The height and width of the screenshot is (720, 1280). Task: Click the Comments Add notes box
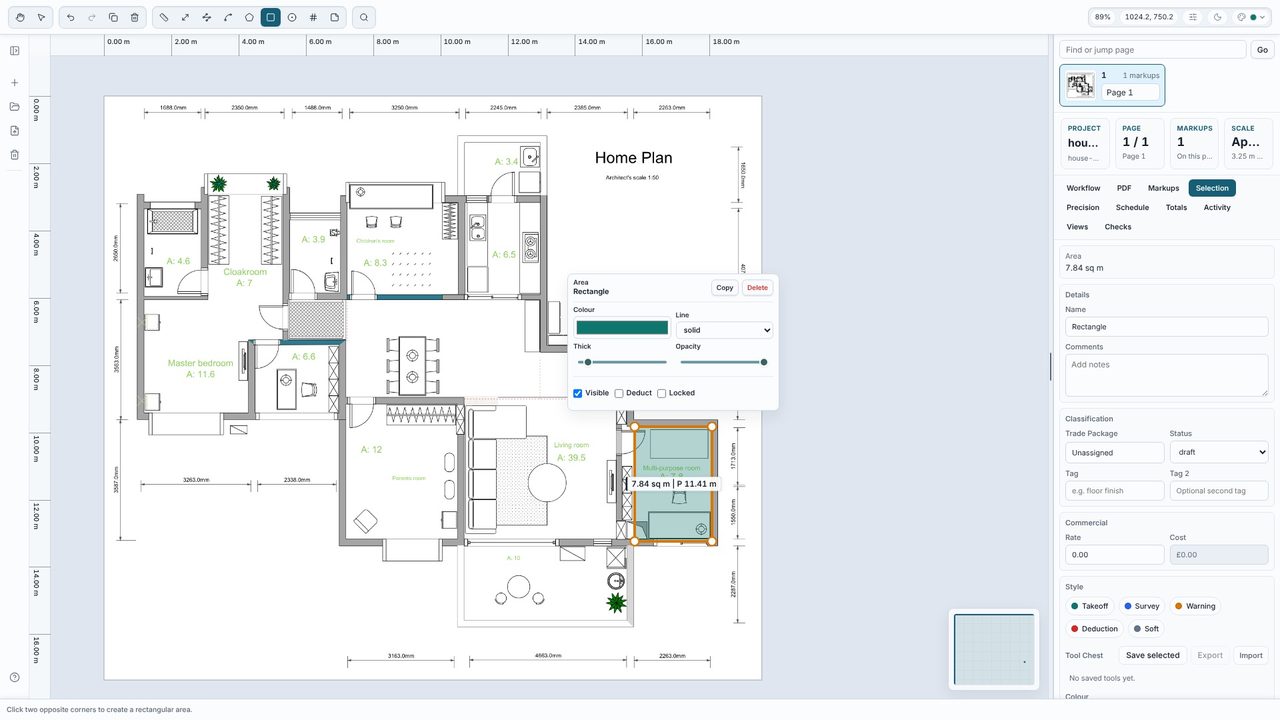pyautogui.click(x=1167, y=375)
